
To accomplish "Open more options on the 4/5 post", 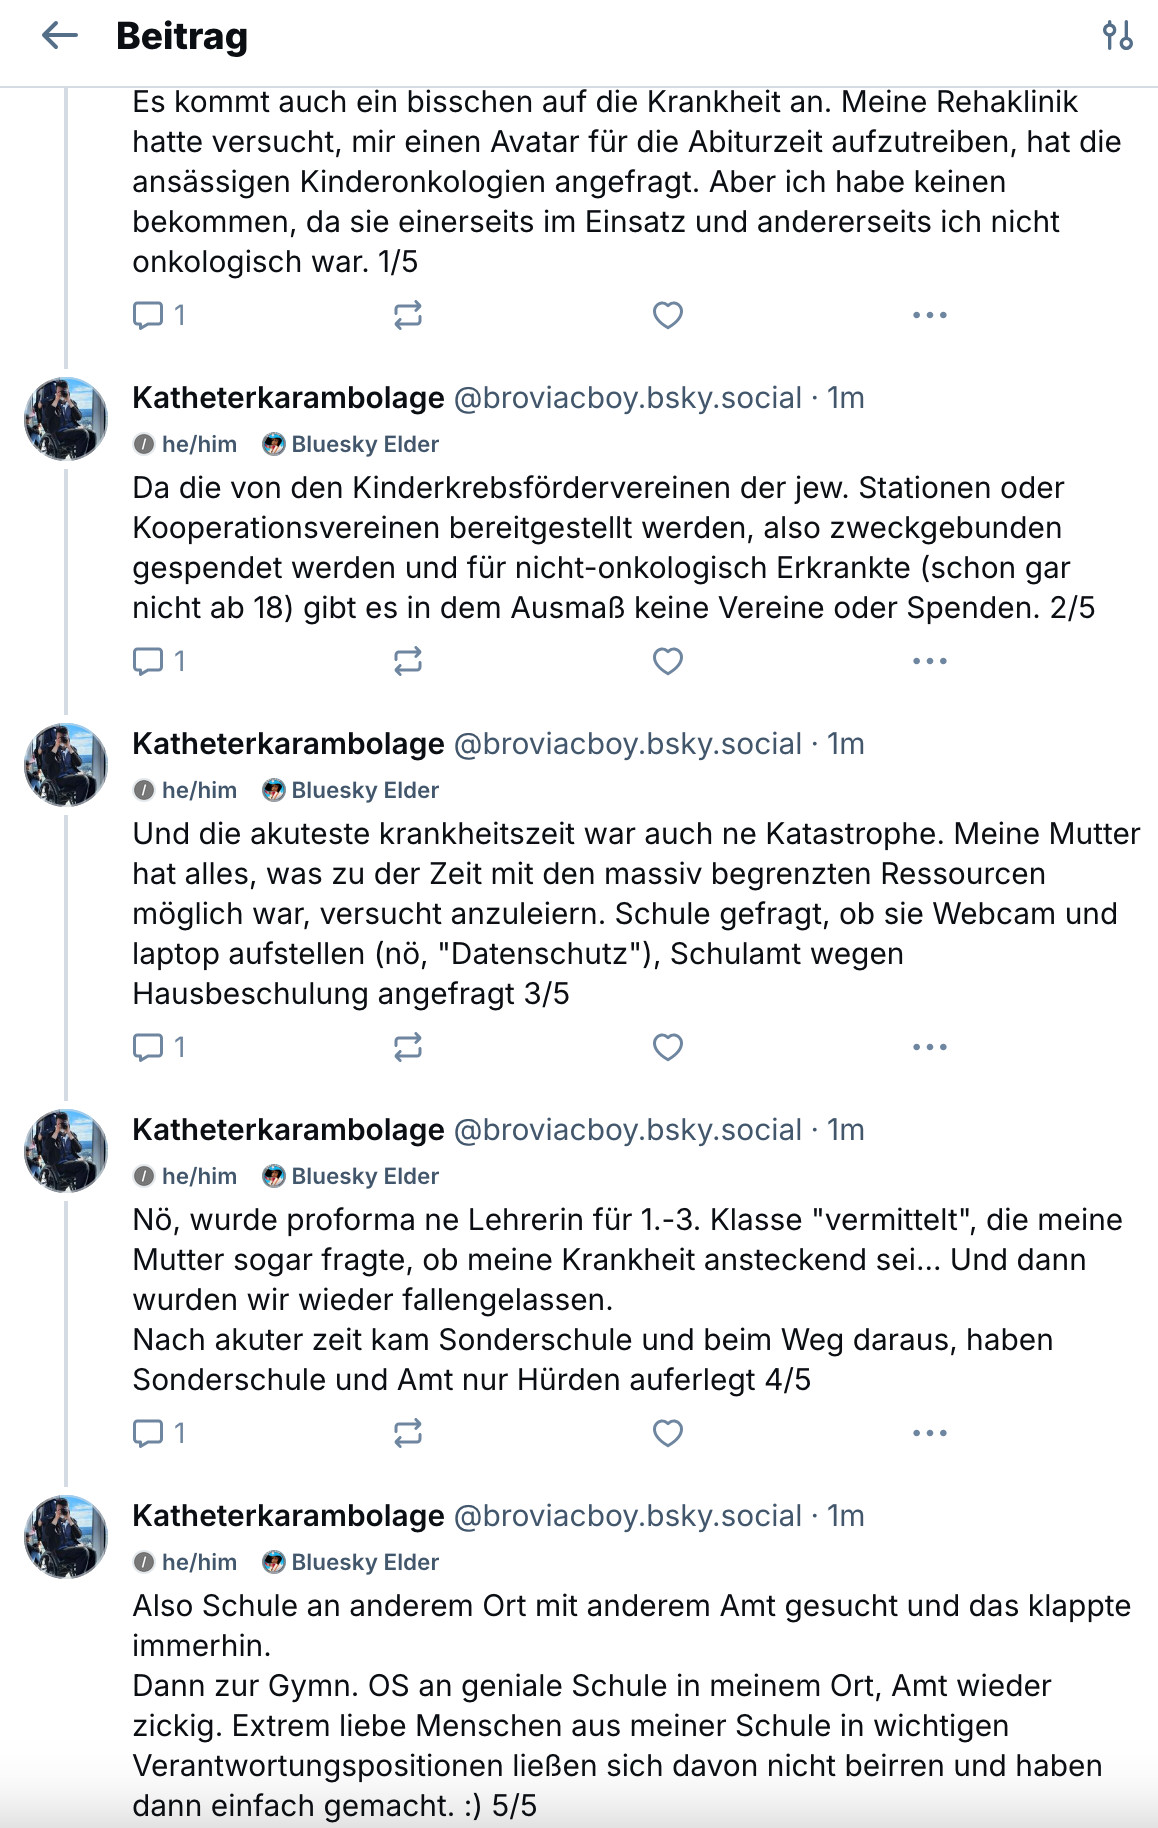I will coord(929,1433).
